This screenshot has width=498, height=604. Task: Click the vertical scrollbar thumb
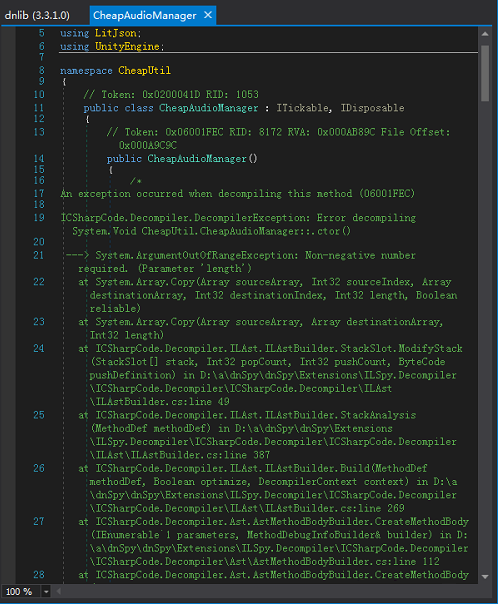tap(485, 73)
